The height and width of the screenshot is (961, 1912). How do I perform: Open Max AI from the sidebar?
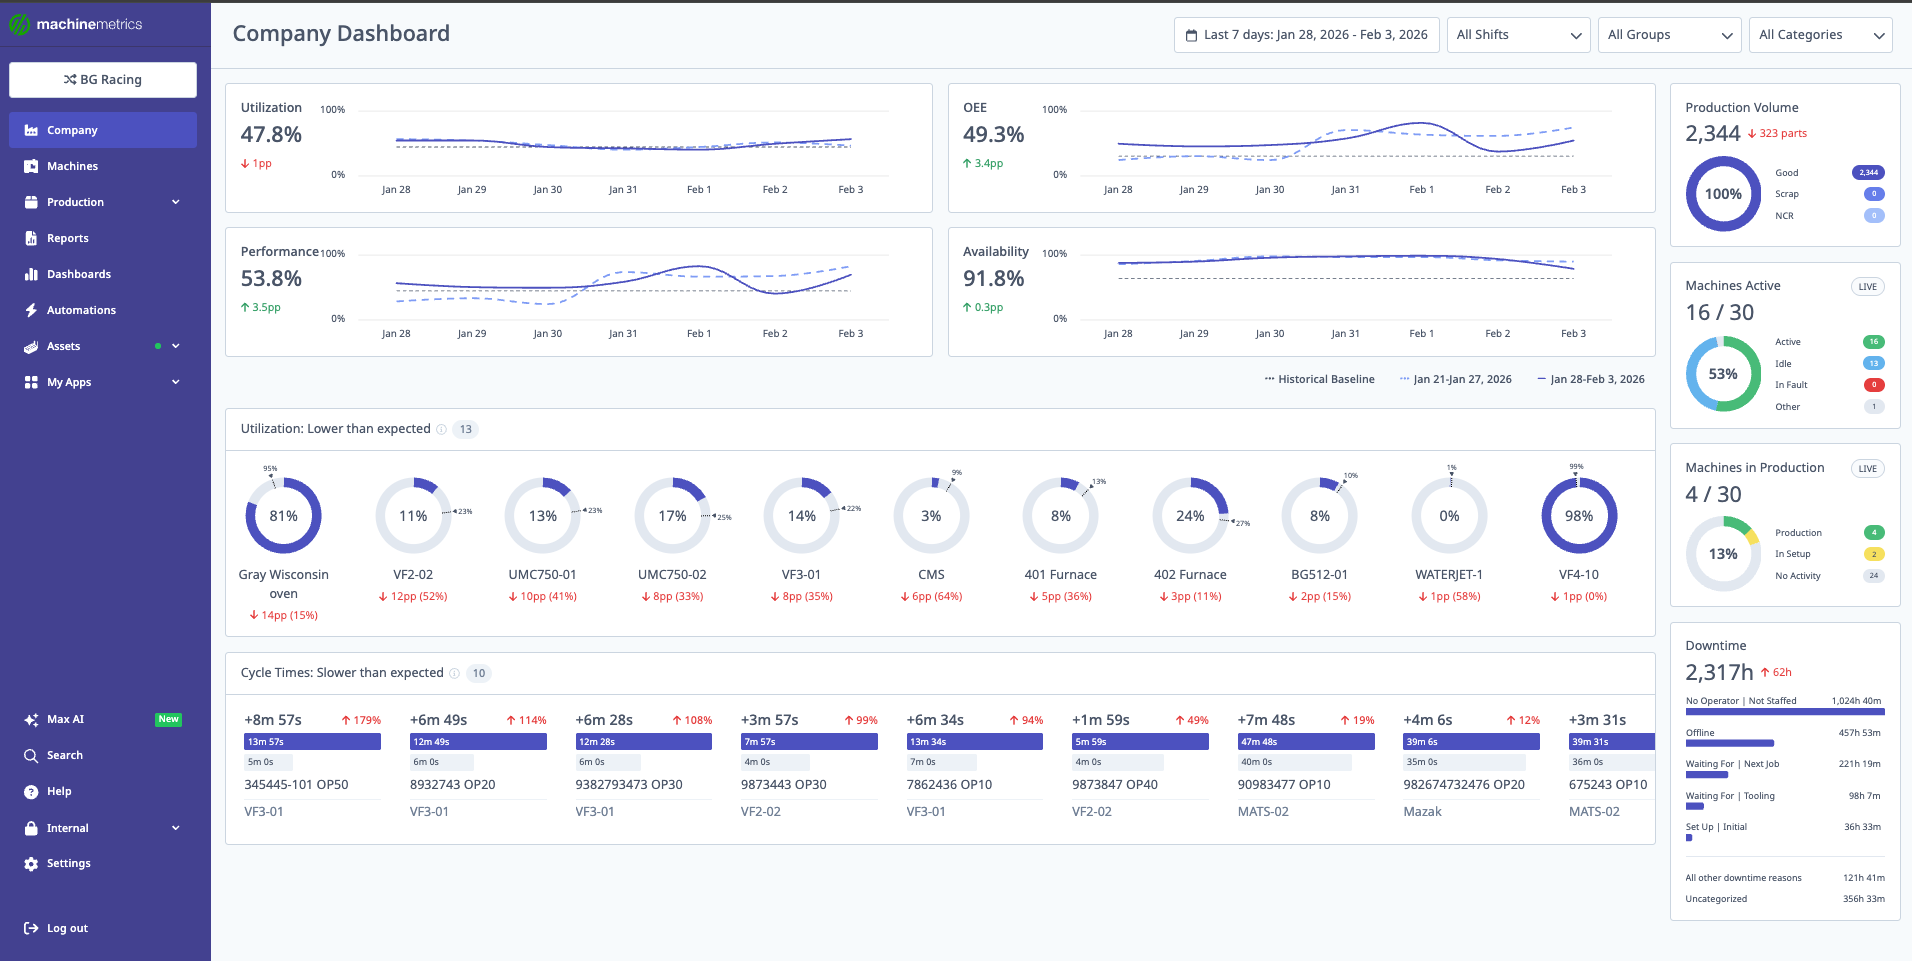(x=31, y=719)
